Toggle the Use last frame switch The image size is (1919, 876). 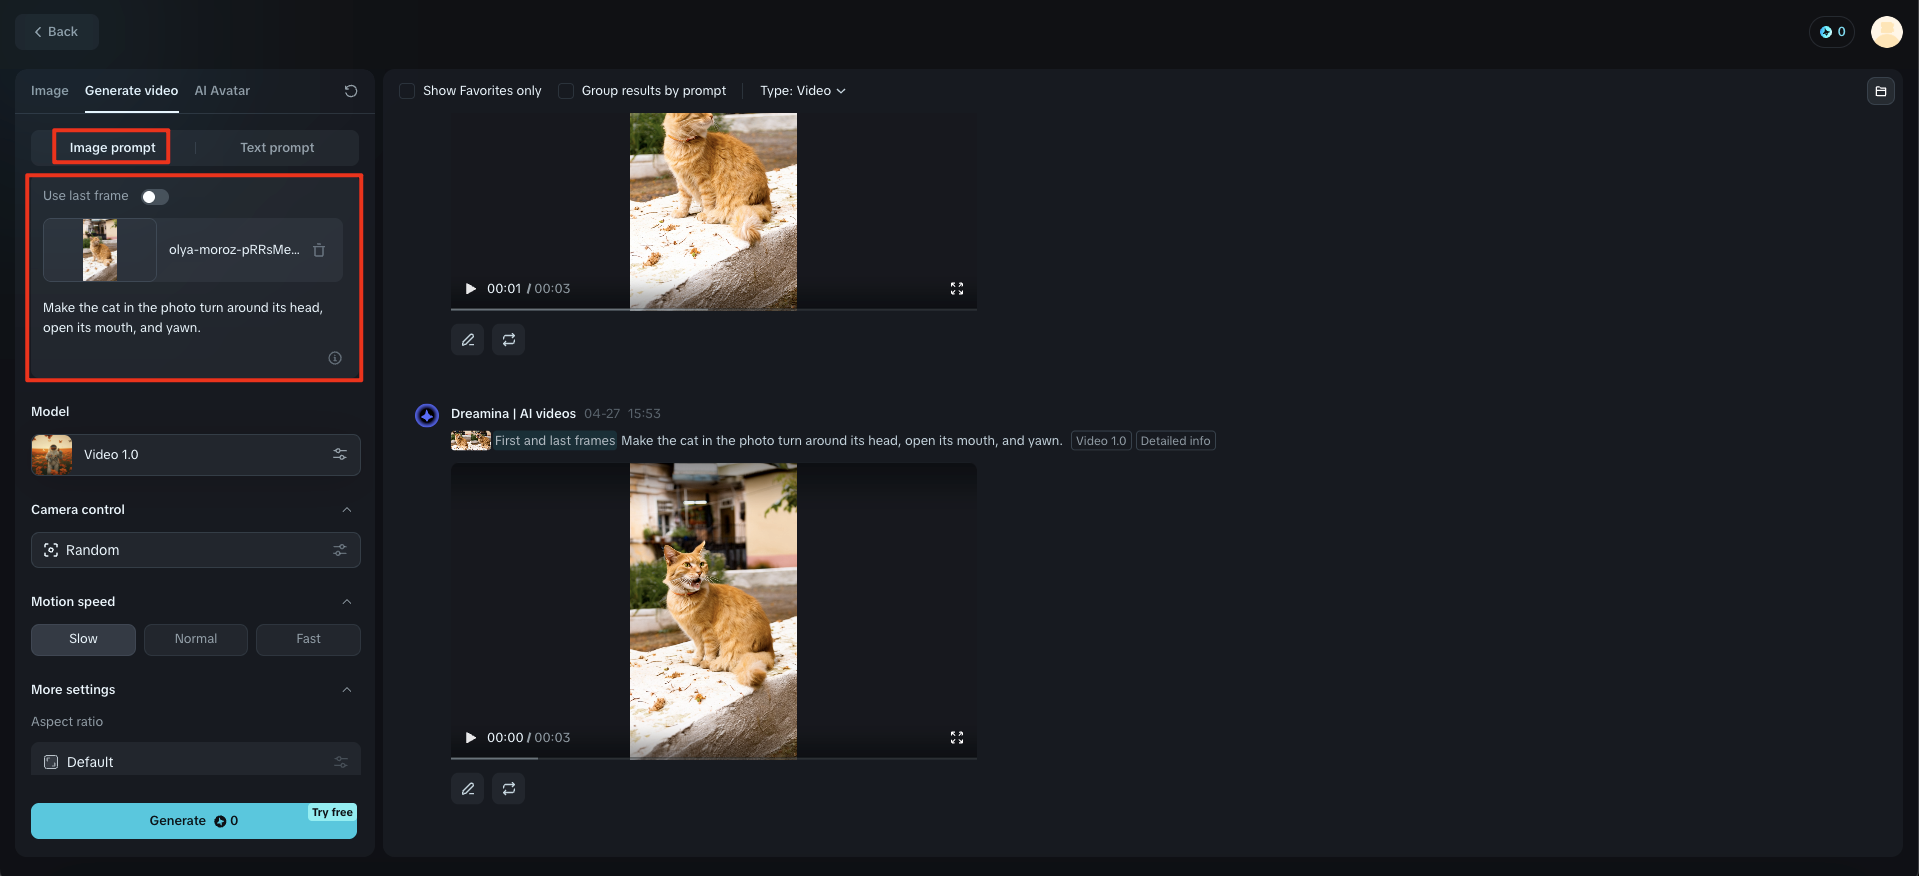pos(155,197)
